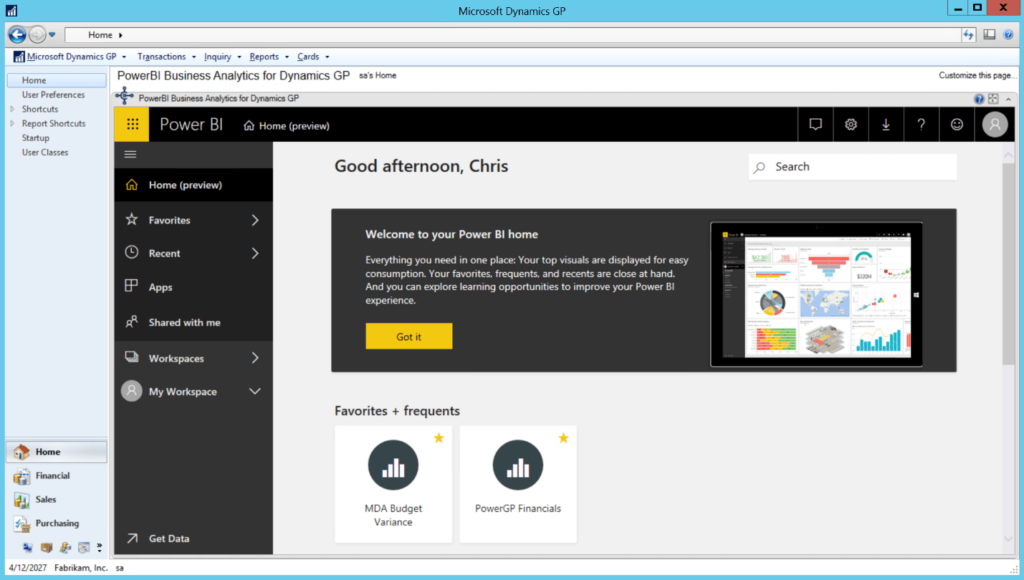Click the Home address breadcrumb bar
Viewport: 1024px width, 580px height.
513,35
